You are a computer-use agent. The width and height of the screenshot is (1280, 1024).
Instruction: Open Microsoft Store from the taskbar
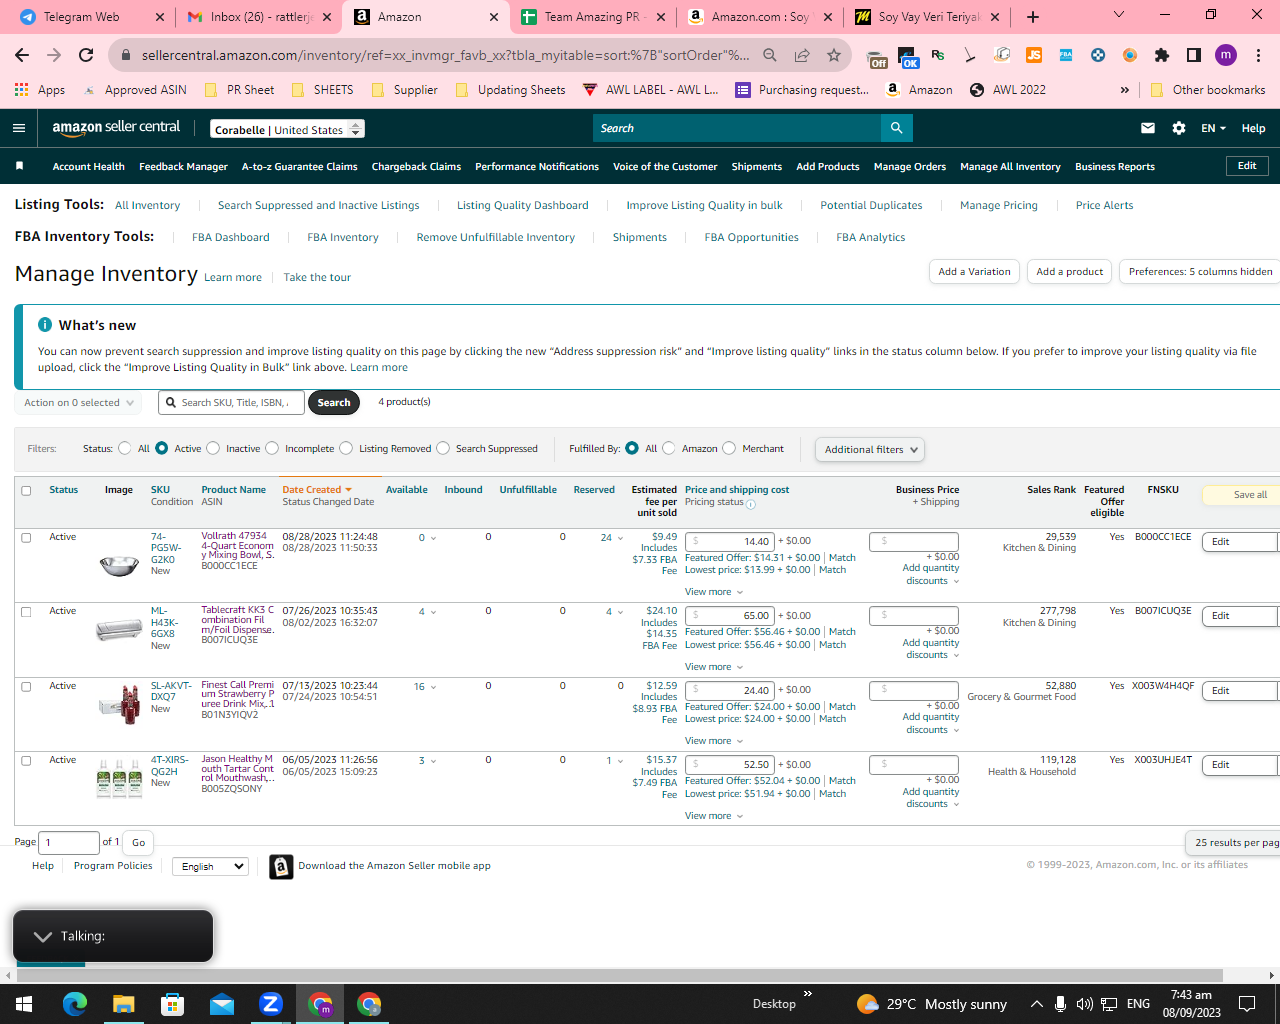[x=173, y=1004]
